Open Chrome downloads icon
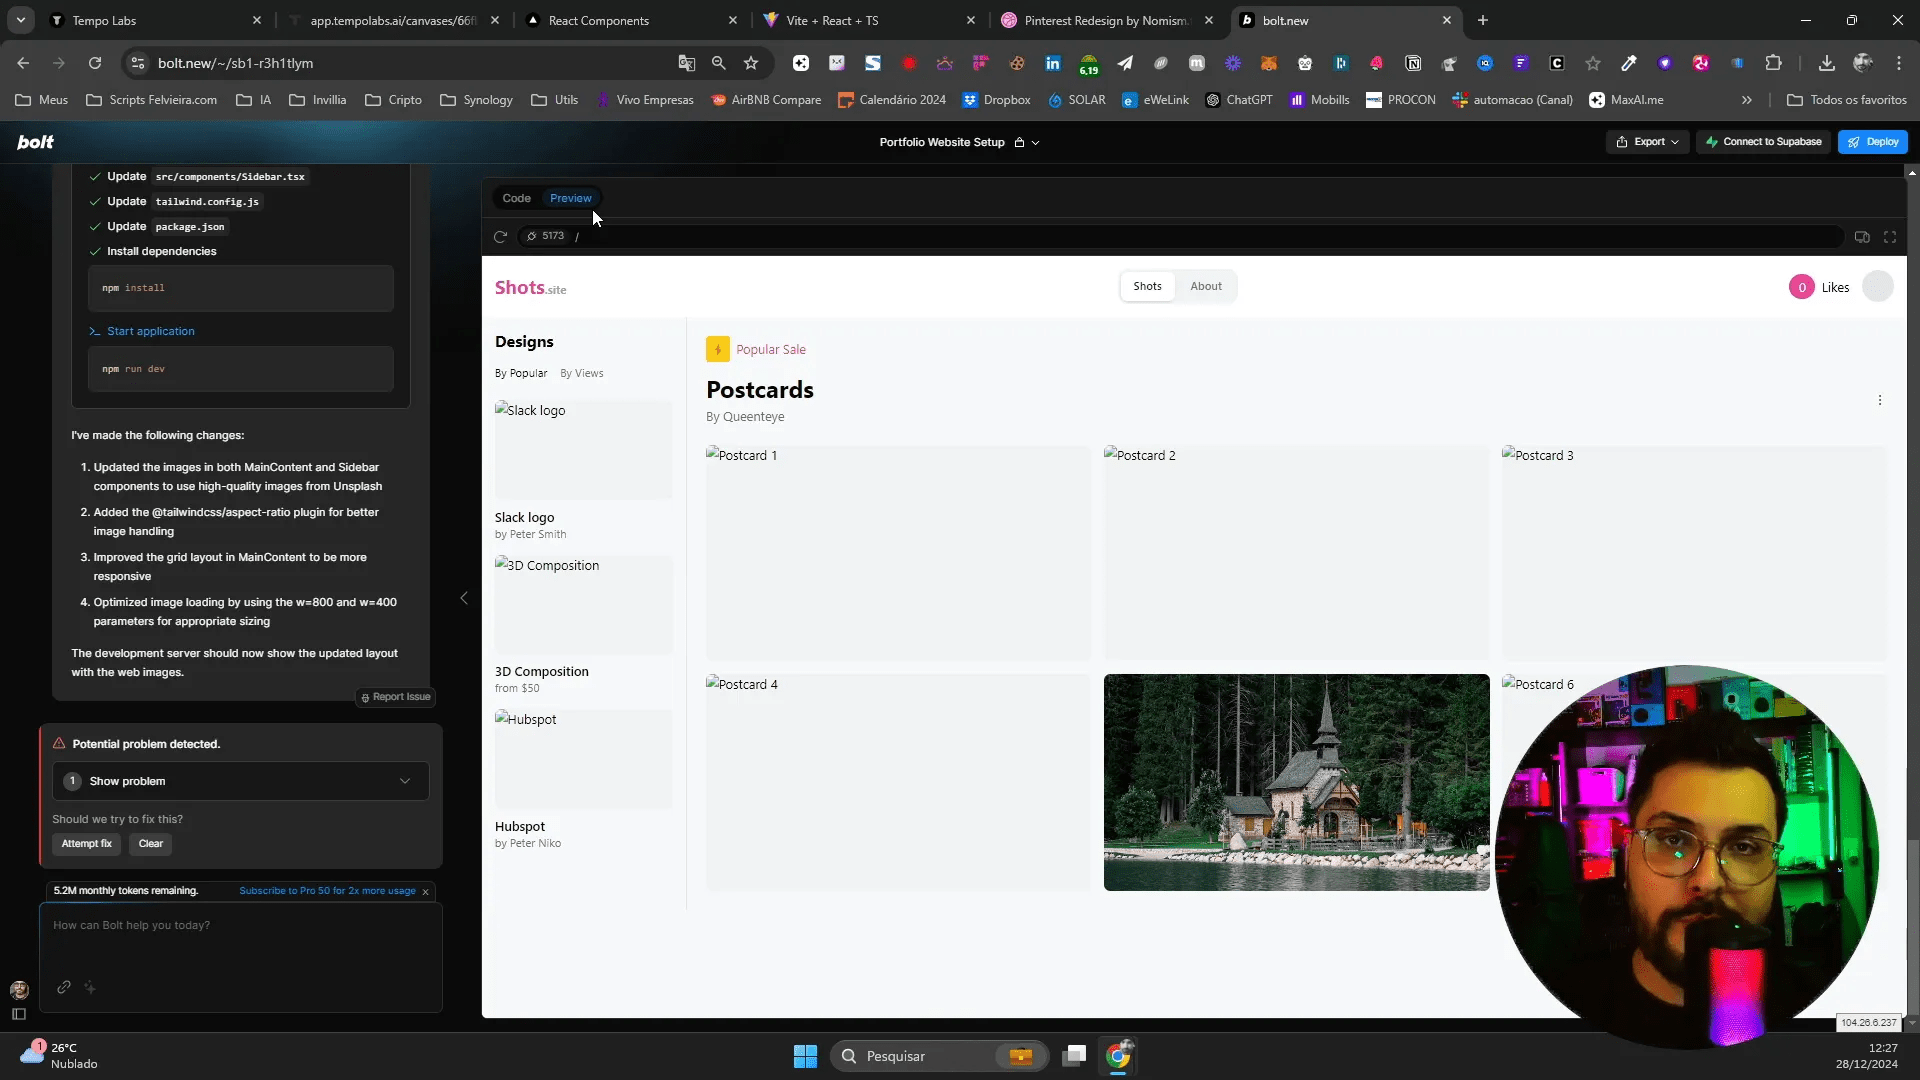 (x=1826, y=63)
